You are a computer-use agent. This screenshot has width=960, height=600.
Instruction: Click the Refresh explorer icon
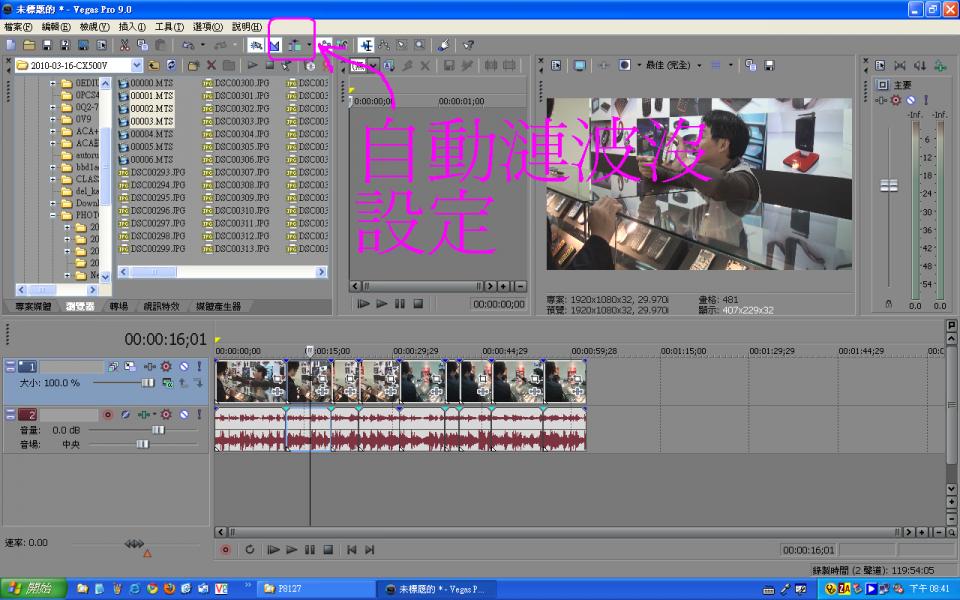[x=171, y=66]
